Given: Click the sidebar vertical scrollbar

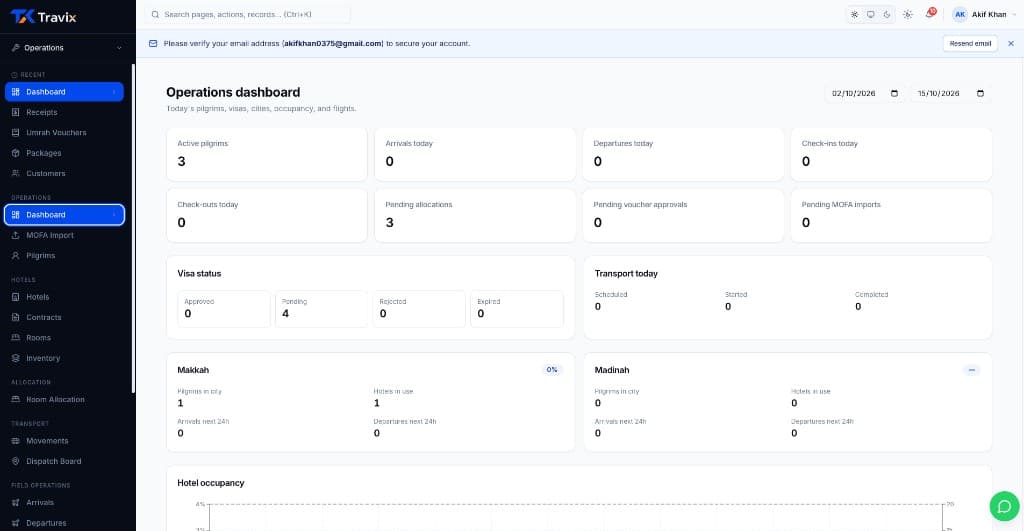Looking at the screenshot, I should 133,229.
